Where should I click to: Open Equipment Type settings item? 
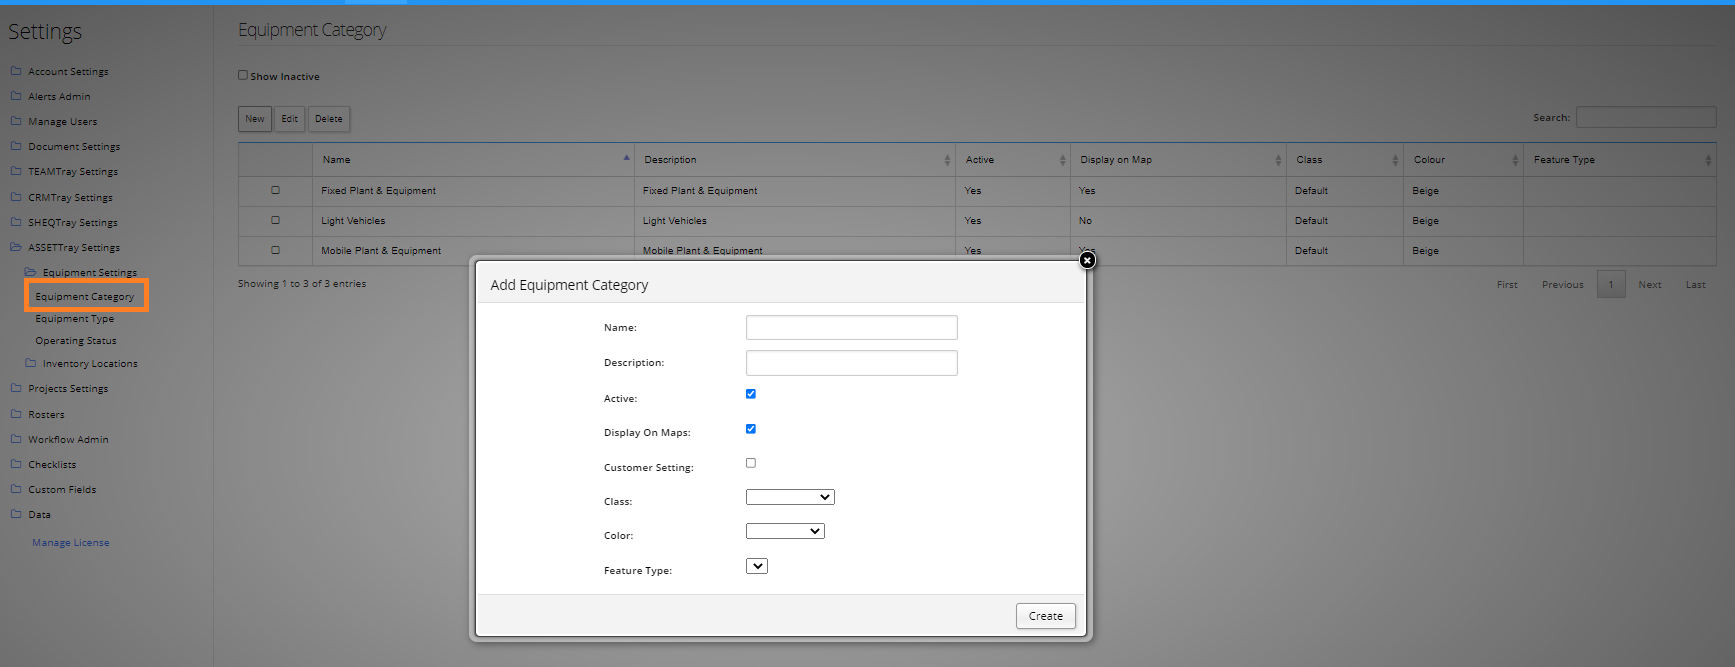click(x=75, y=319)
